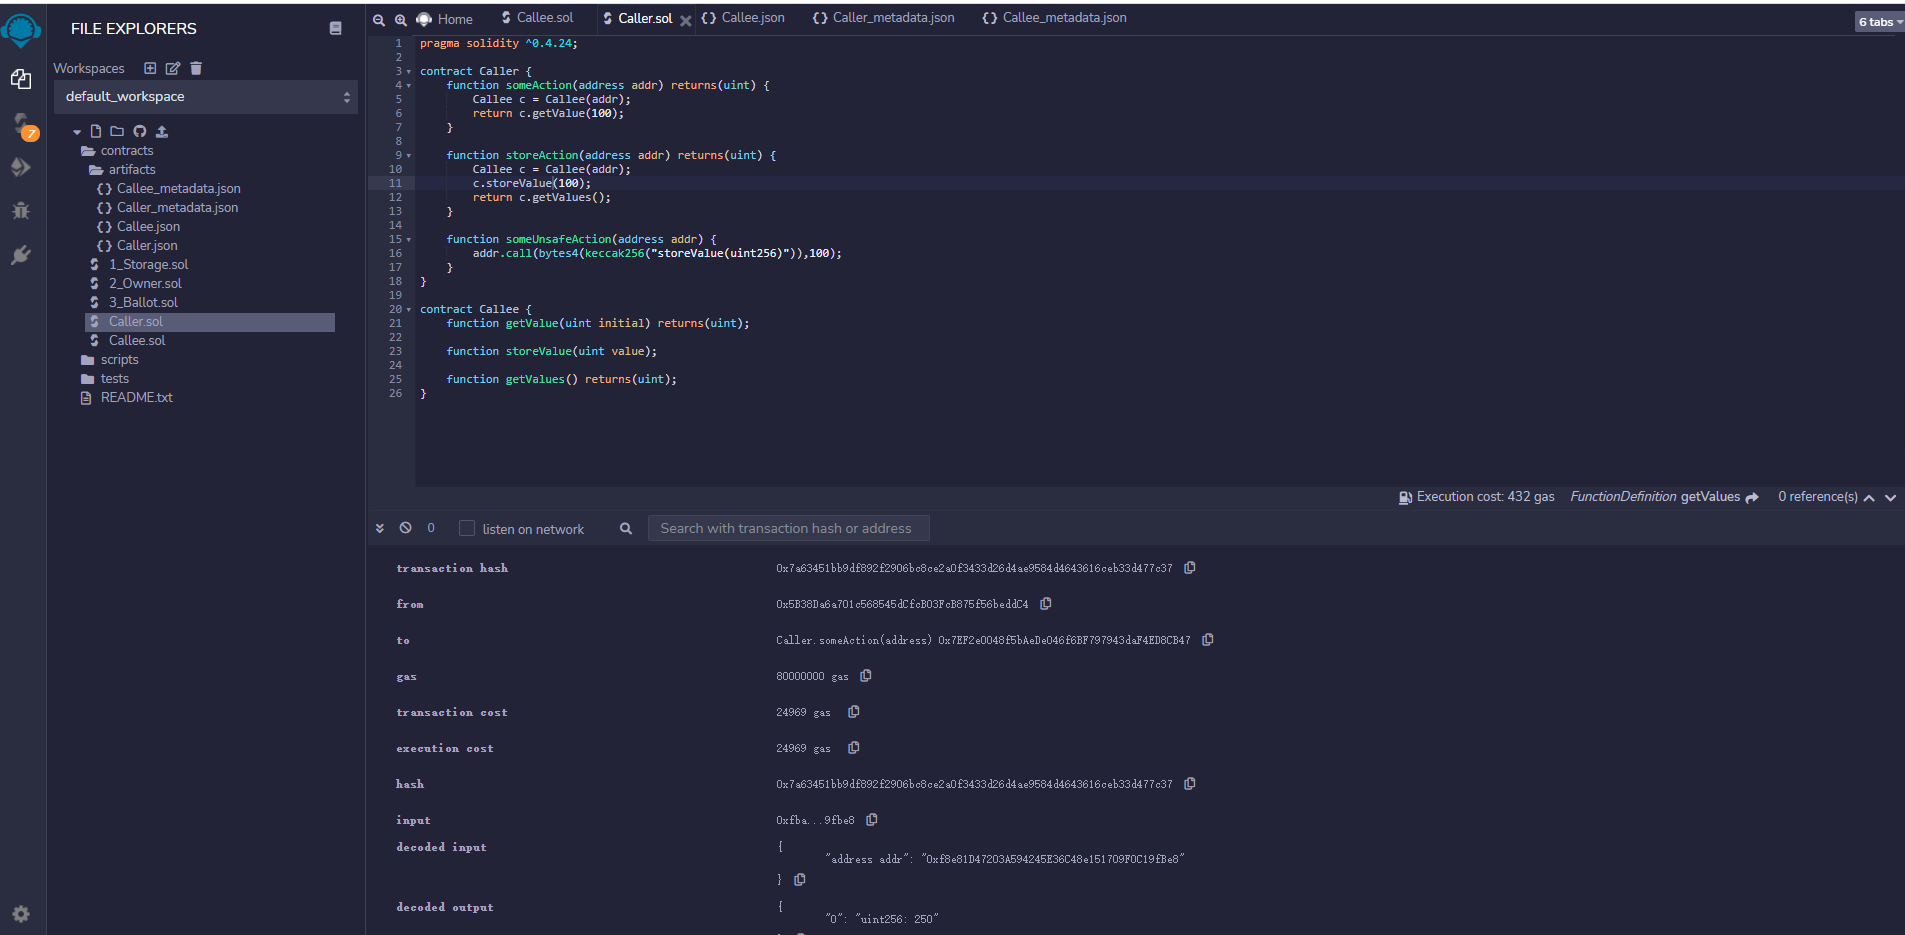Image resolution: width=1905 pixels, height=935 pixels.
Task: Open Settings gear in sidebar
Action: click(20, 913)
